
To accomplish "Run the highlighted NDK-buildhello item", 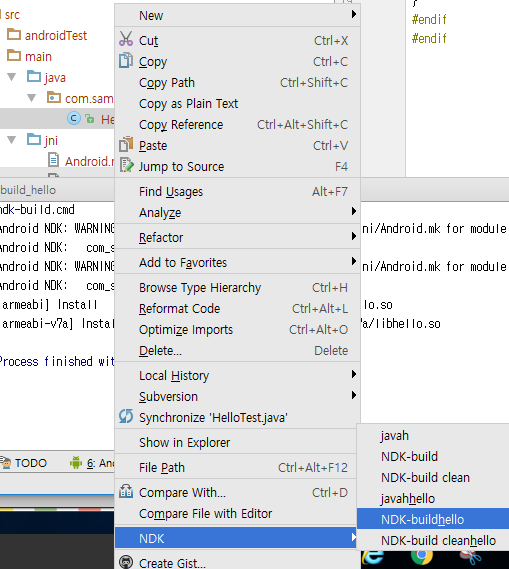I will click(x=433, y=519).
